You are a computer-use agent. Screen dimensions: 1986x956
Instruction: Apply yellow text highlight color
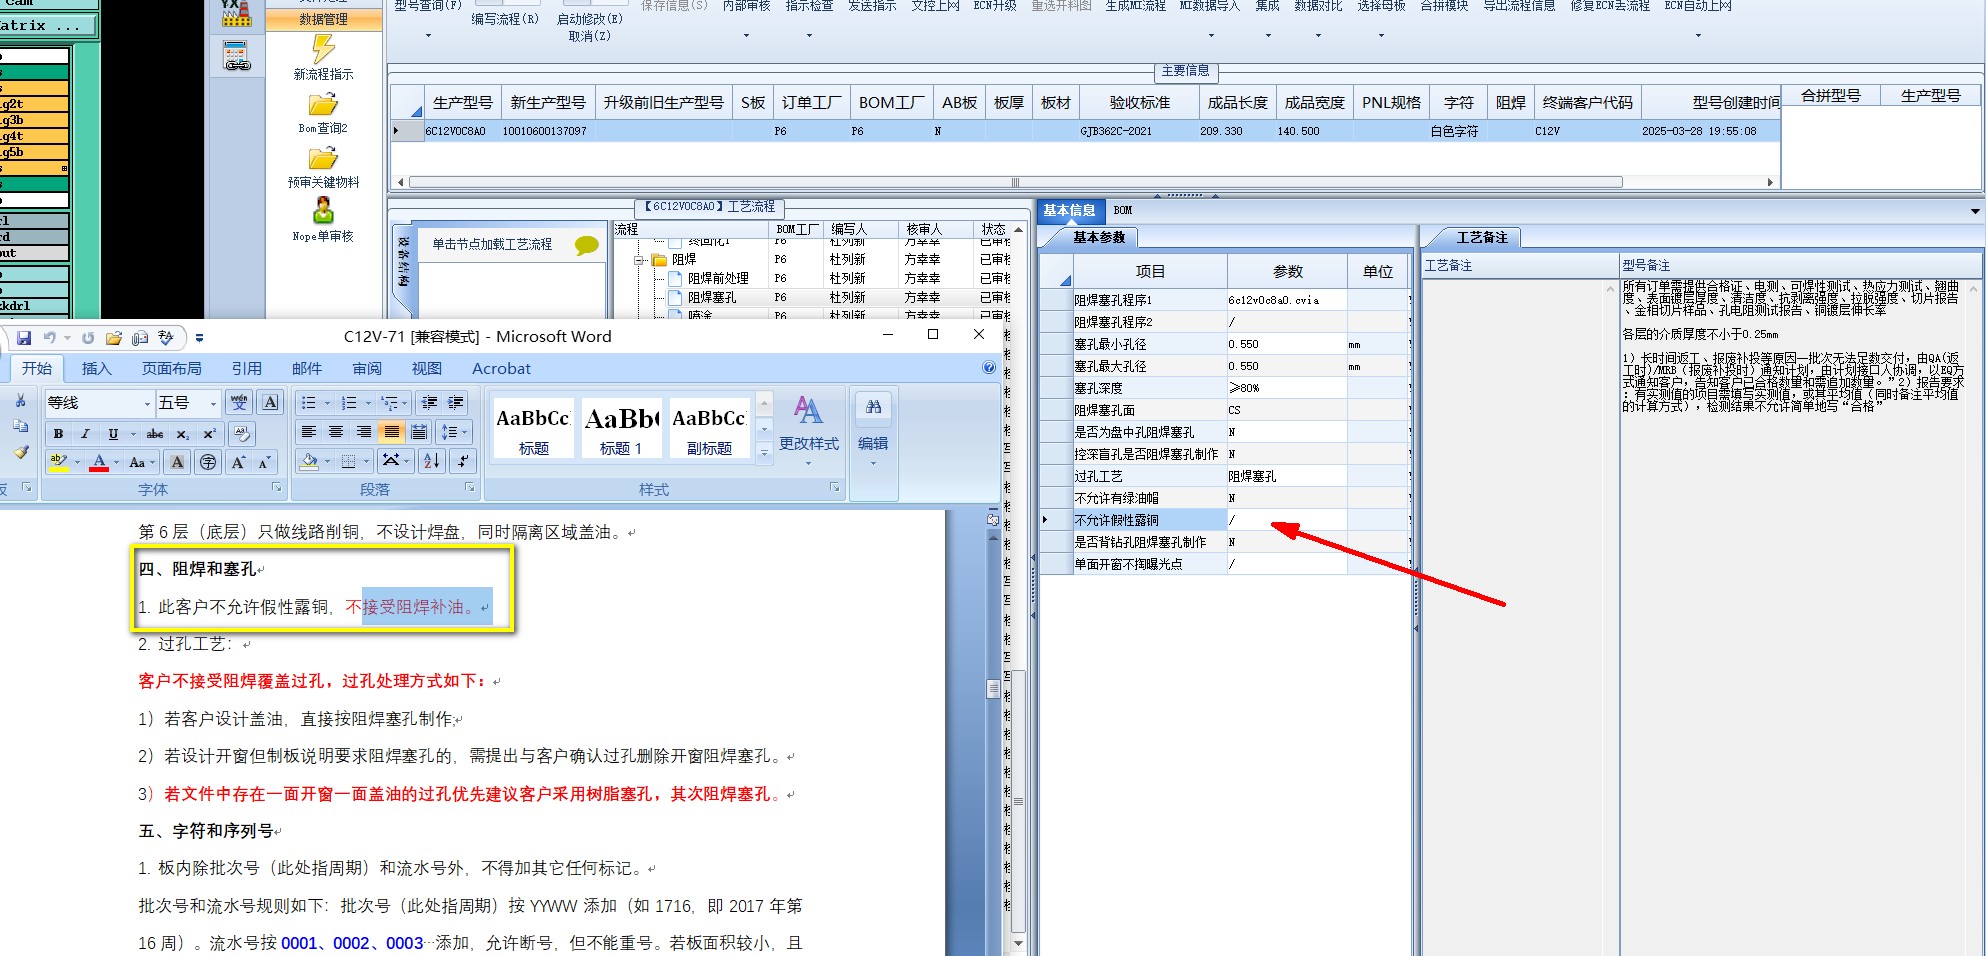pyautogui.click(x=59, y=462)
